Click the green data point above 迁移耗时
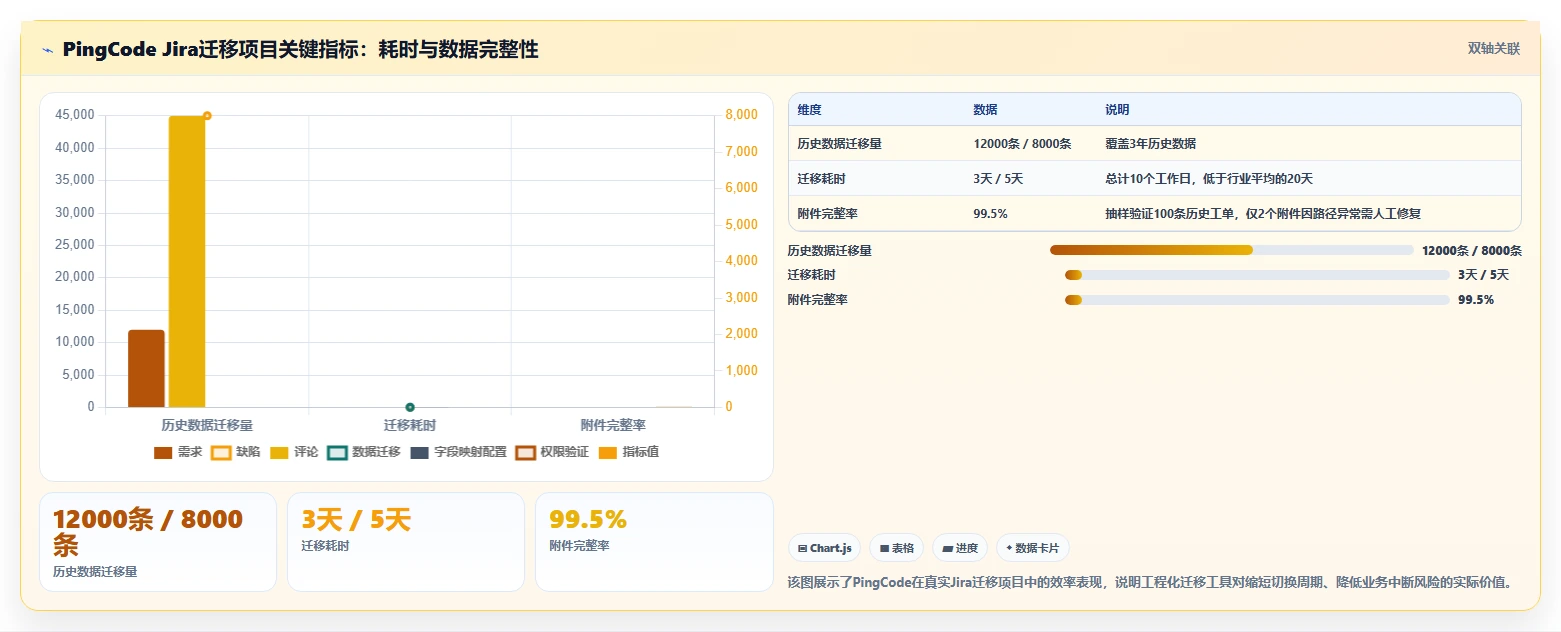 [x=410, y=407]
